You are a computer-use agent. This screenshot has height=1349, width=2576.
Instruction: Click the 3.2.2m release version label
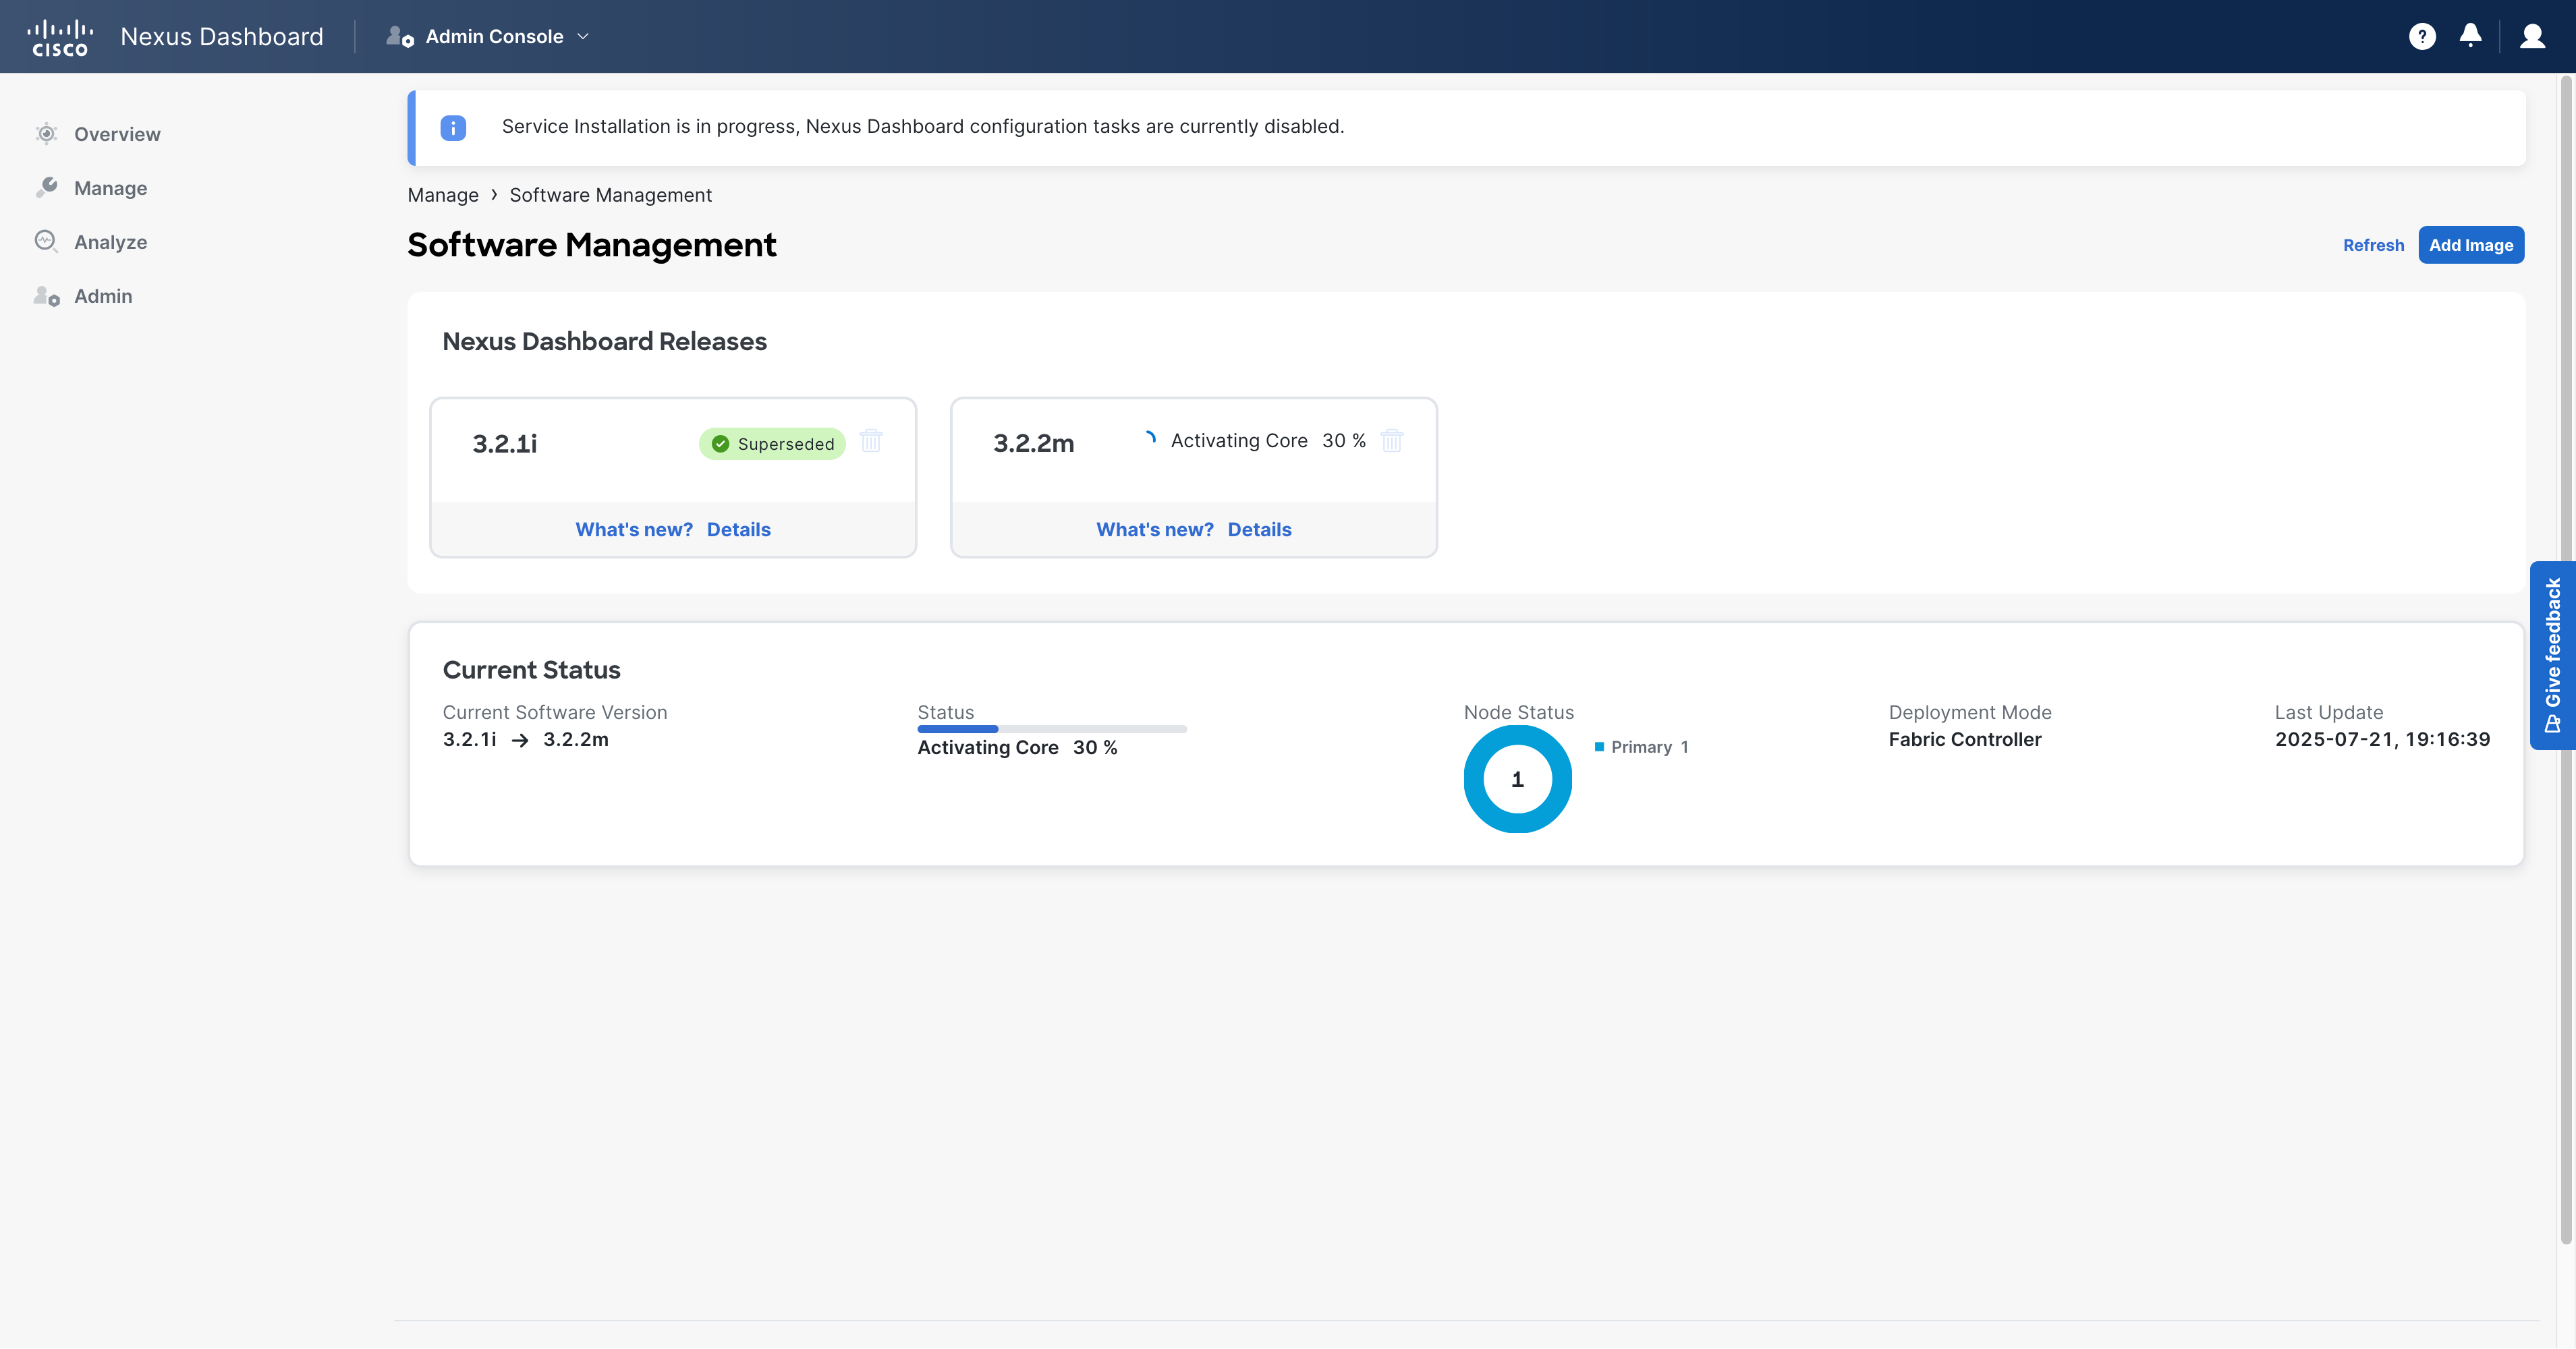pyautogui.click(x=1034, y=444)
